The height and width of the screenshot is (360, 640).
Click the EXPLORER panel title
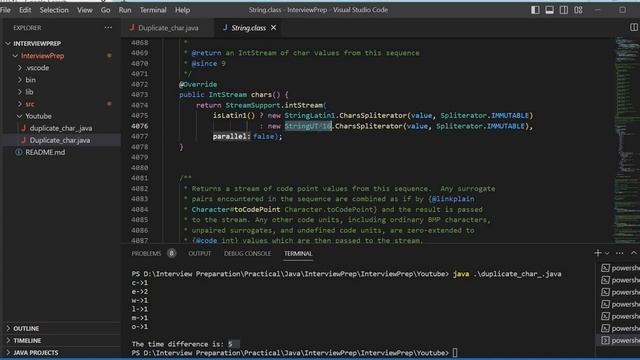(x=27, y=28)
